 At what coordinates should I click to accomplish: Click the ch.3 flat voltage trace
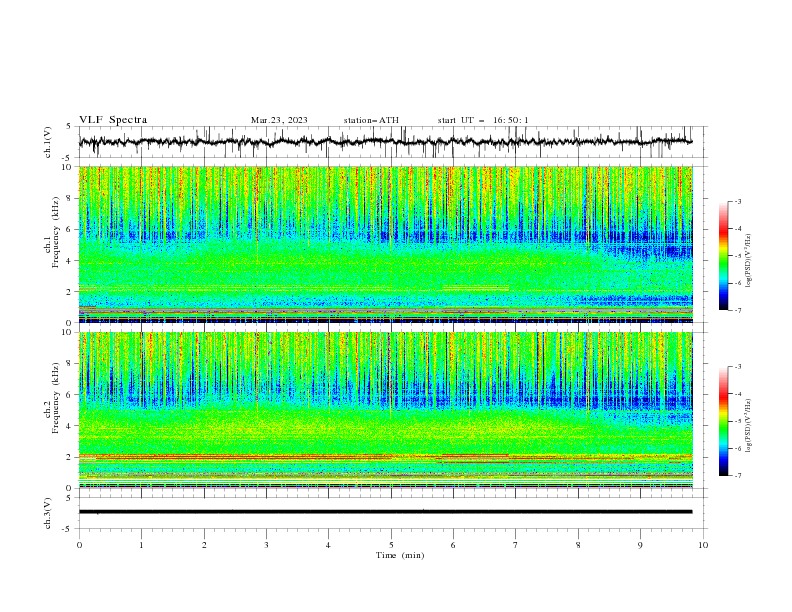point(386,512)
